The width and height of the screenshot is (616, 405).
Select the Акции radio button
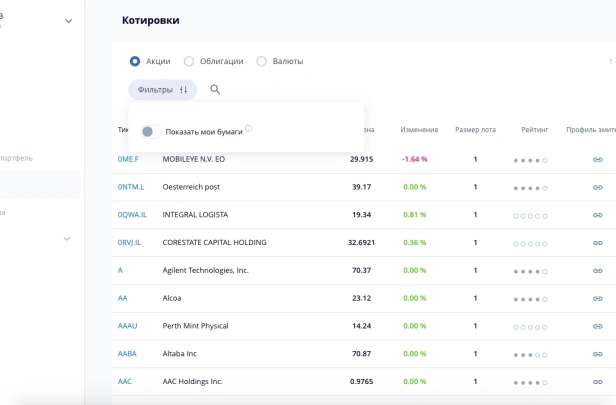135,61
